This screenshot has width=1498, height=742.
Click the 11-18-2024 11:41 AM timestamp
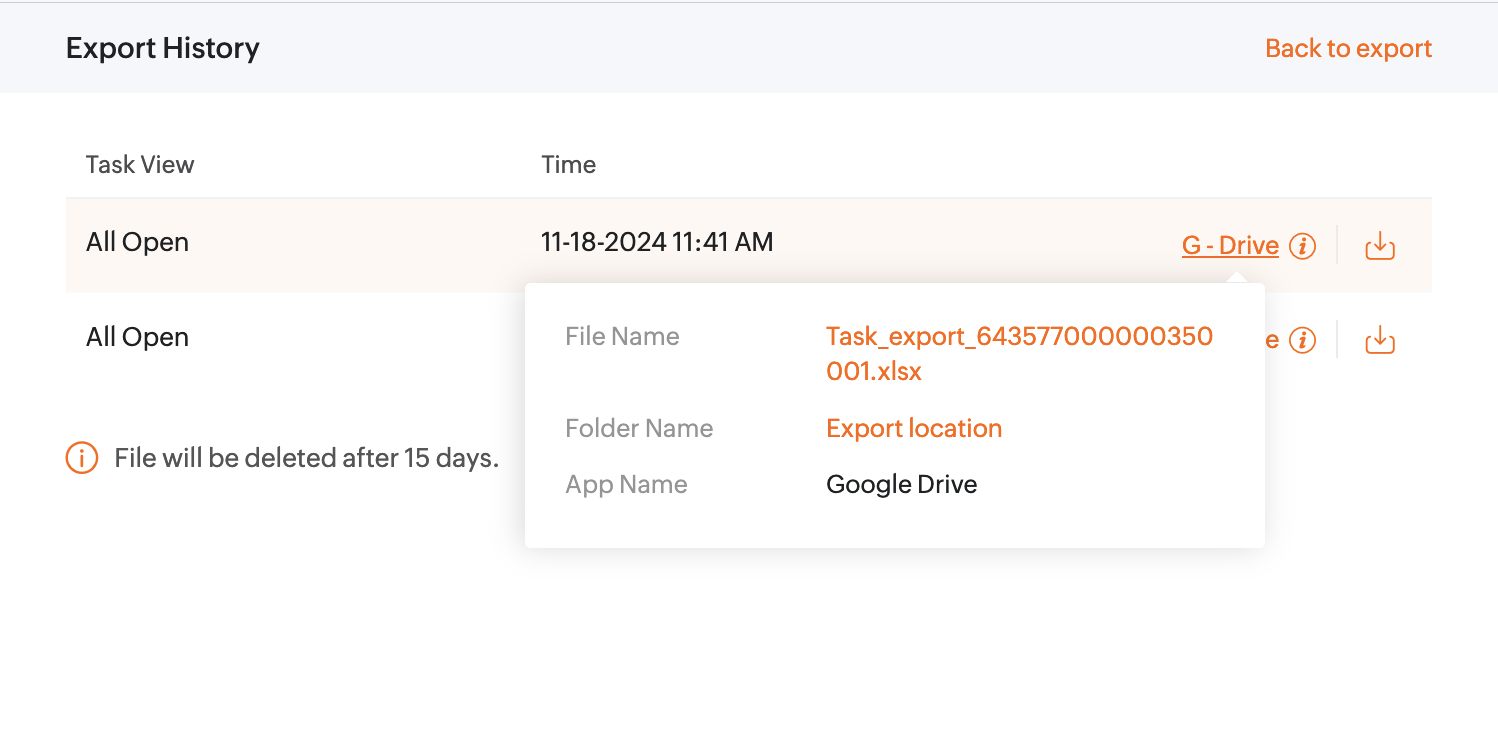pyautogui.click(x=656, y=242)
